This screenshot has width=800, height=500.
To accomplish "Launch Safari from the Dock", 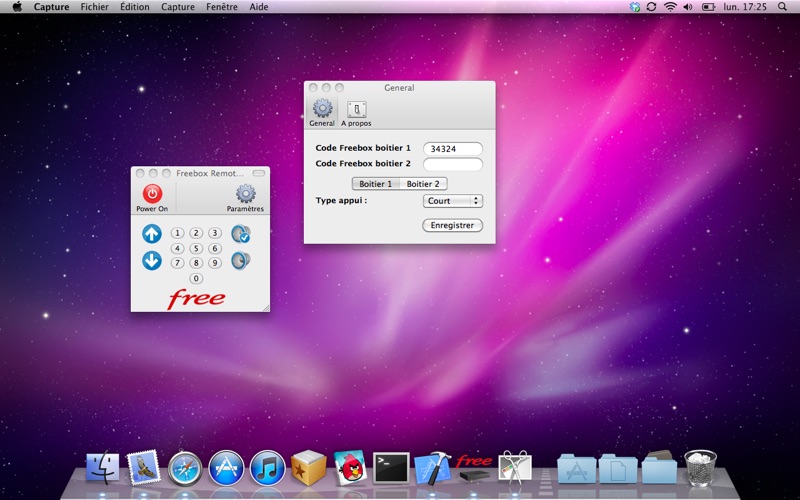I will [x=185, y=468].
